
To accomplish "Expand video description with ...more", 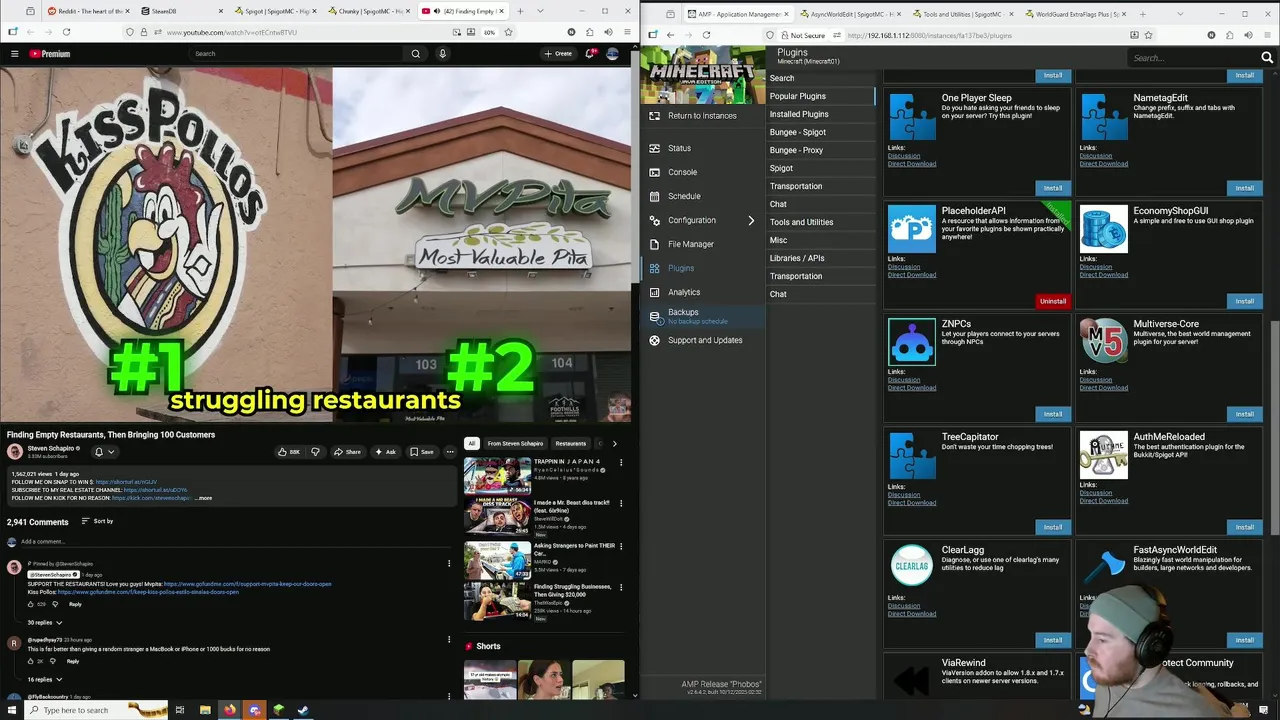I will (203, 498).
